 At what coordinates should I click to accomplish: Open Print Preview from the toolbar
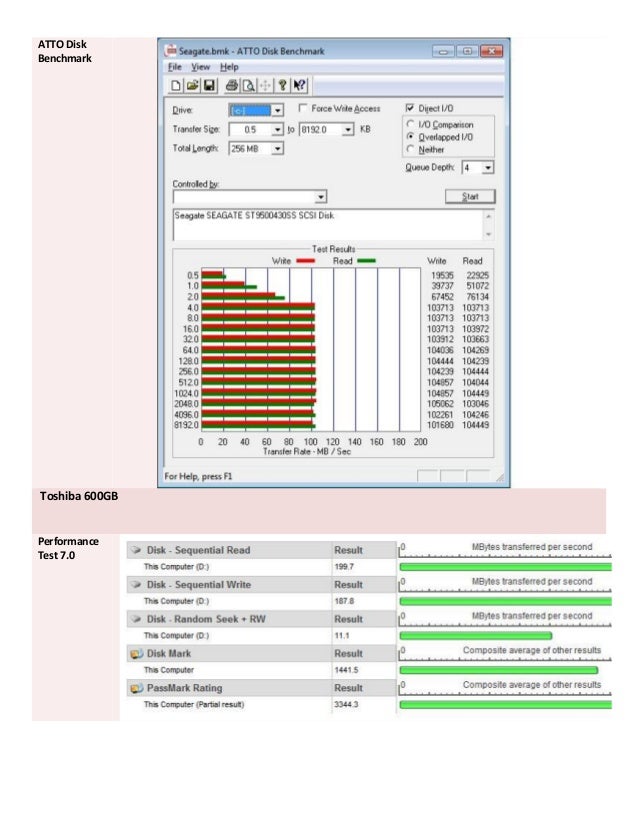point(248,85)
